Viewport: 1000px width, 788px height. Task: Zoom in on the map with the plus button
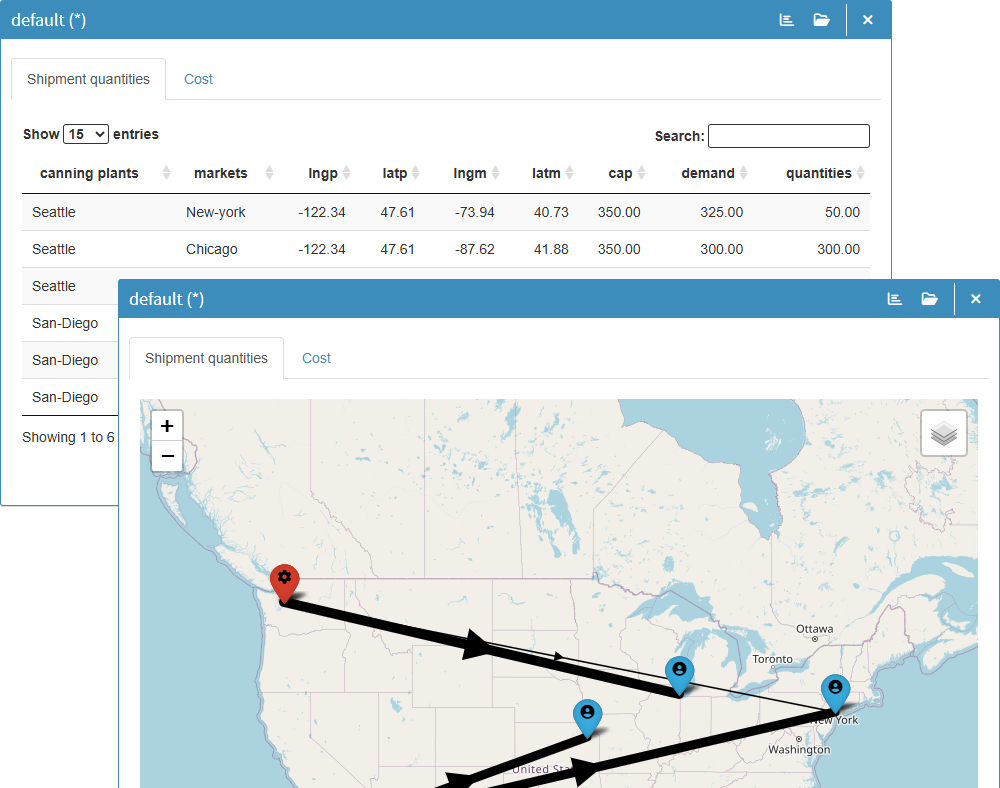167,425
